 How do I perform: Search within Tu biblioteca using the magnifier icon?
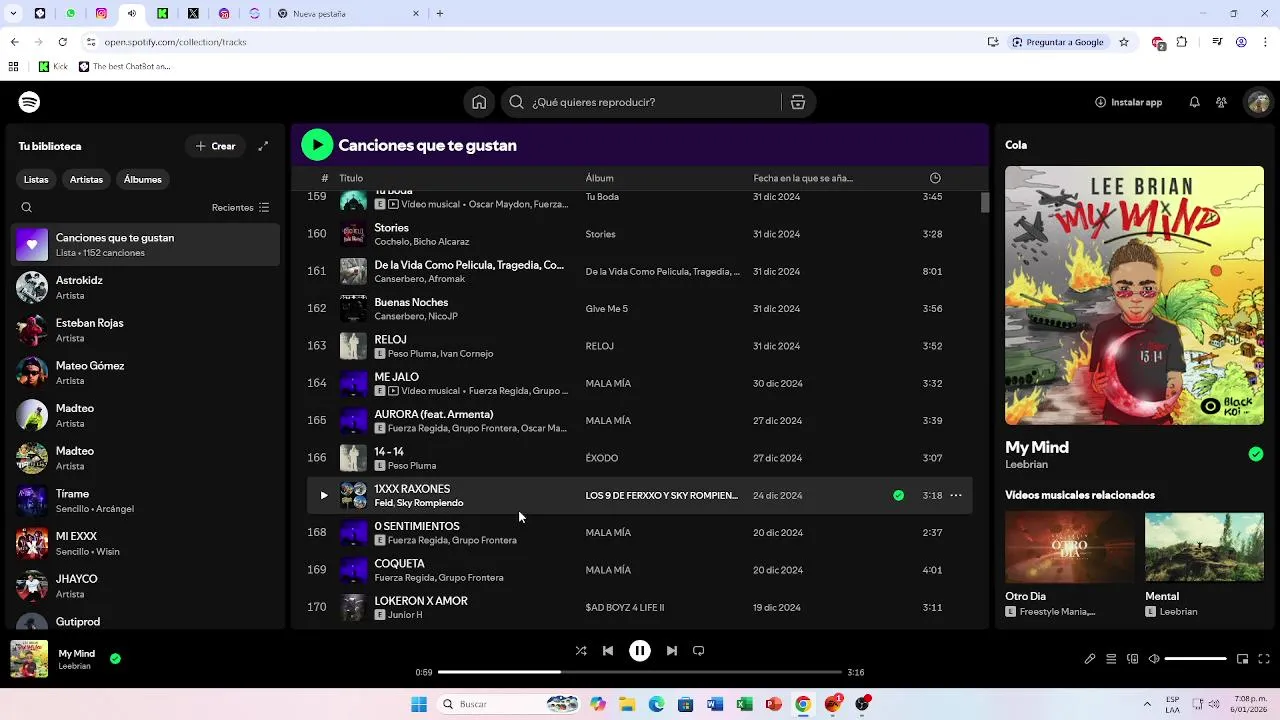(27, 208)
